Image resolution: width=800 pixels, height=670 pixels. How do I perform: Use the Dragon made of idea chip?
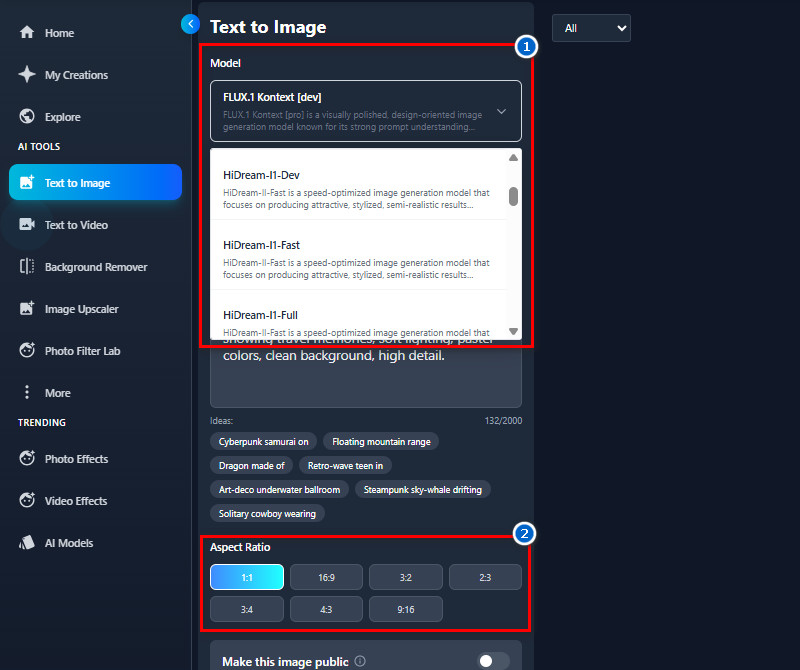(252, 465)
